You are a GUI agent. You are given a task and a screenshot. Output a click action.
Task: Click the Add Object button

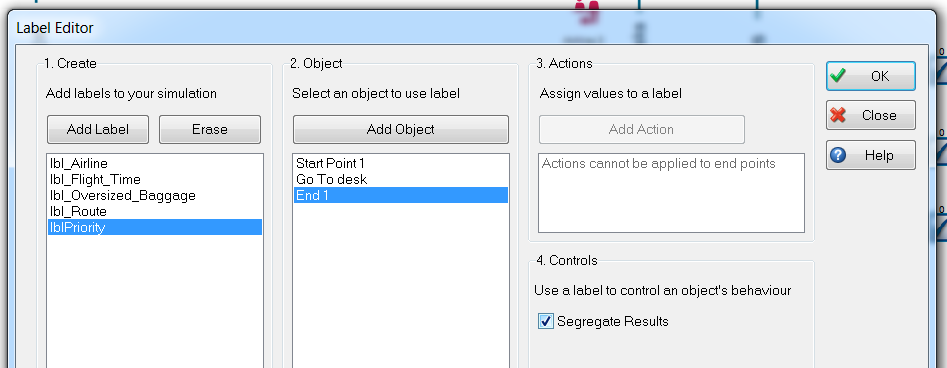pyautogui.click(x=400, y=129)
